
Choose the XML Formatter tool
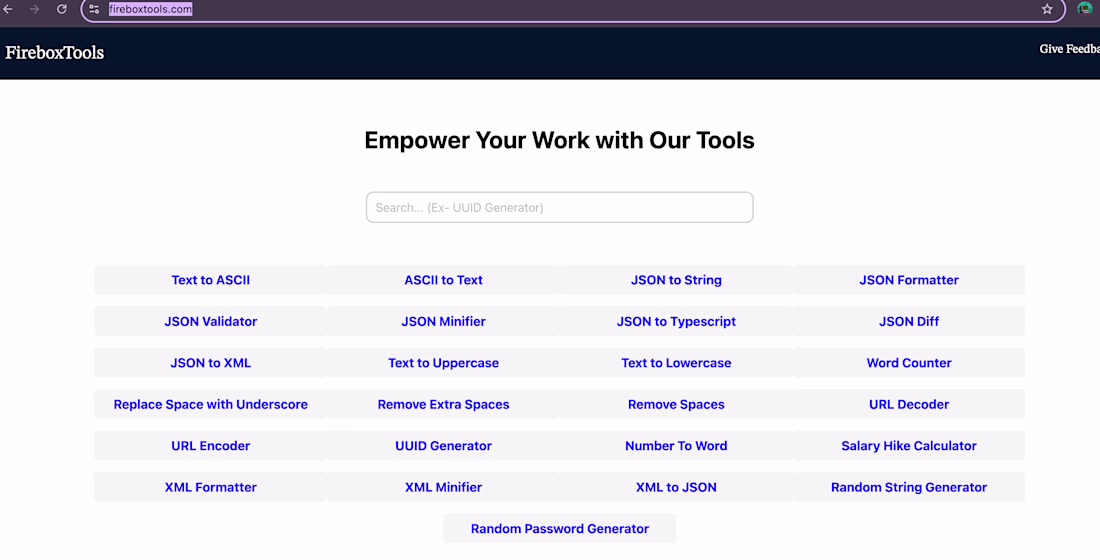pyautogui.click(x=210, y=487)
